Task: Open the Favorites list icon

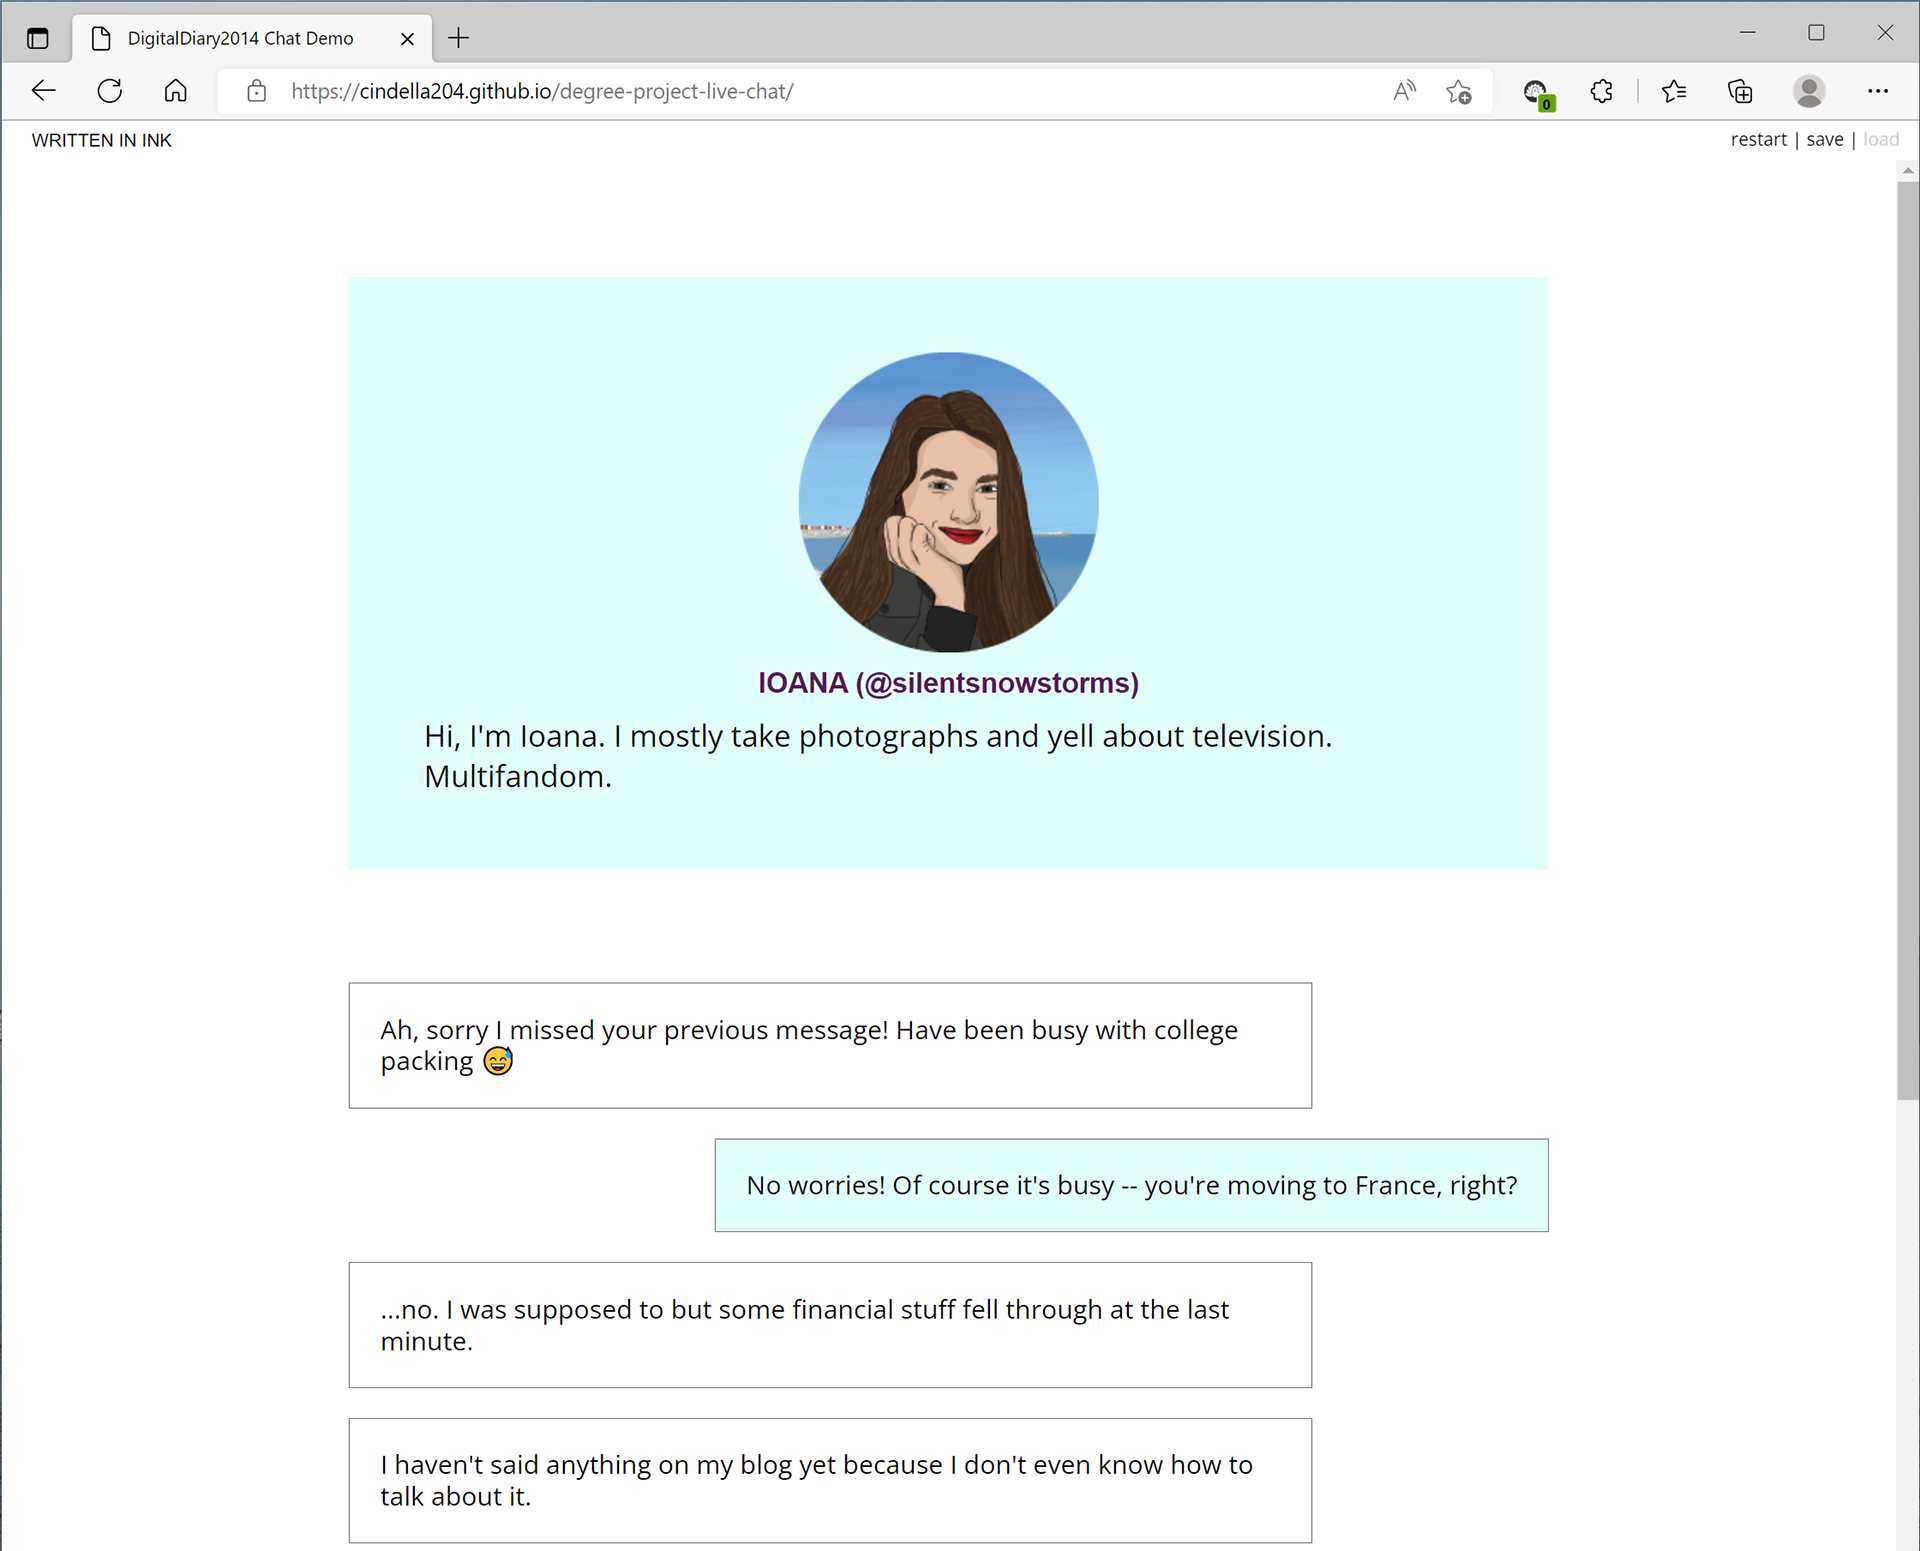Action: click(1674, 91)
